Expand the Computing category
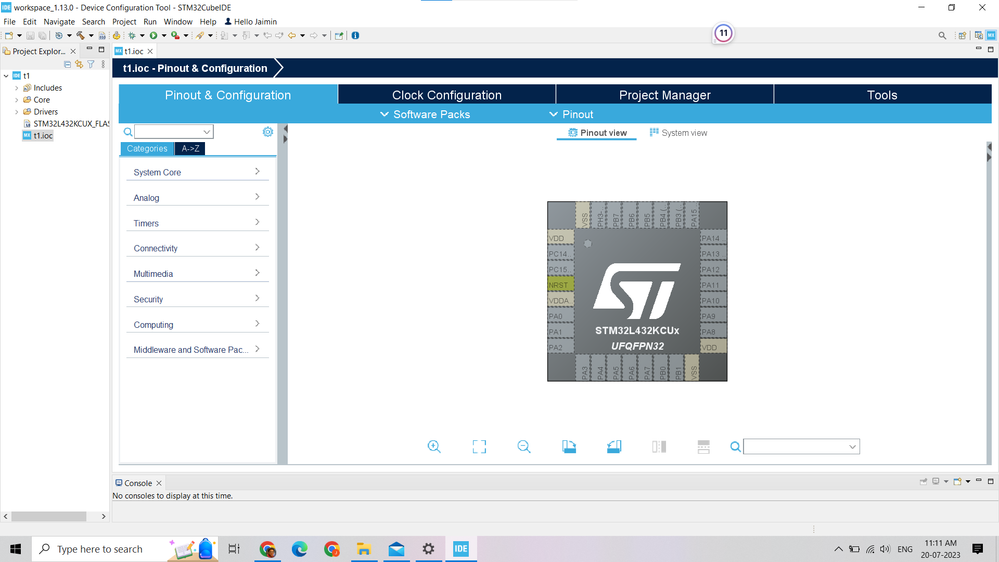 197,324
